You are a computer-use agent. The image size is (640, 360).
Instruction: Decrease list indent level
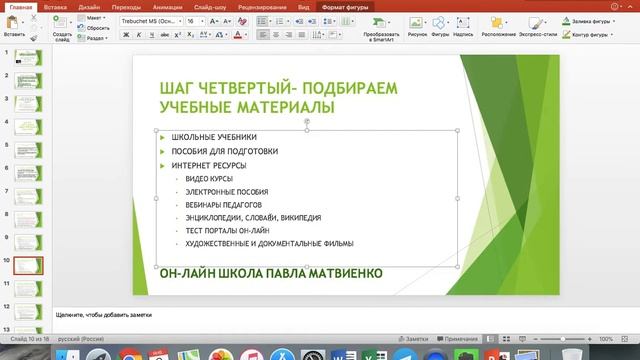tap(299, 21)
